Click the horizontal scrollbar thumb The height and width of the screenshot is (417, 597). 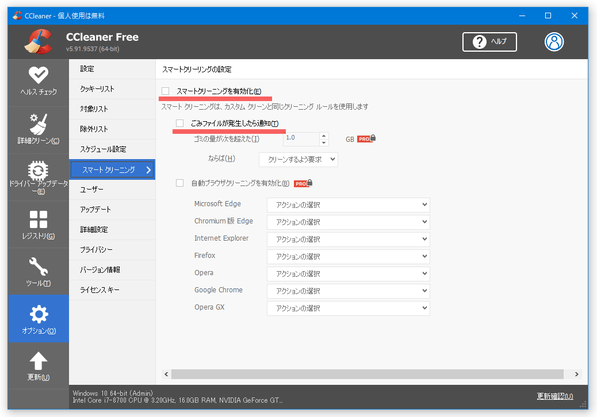coord(367,374)
